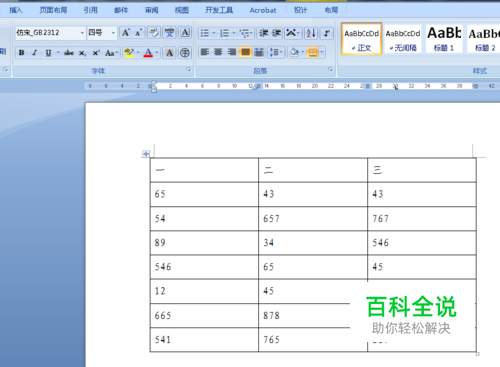Open the font color dropdown arrow
The width and height of the screenshot is (500, 367).
coord(157,53)
